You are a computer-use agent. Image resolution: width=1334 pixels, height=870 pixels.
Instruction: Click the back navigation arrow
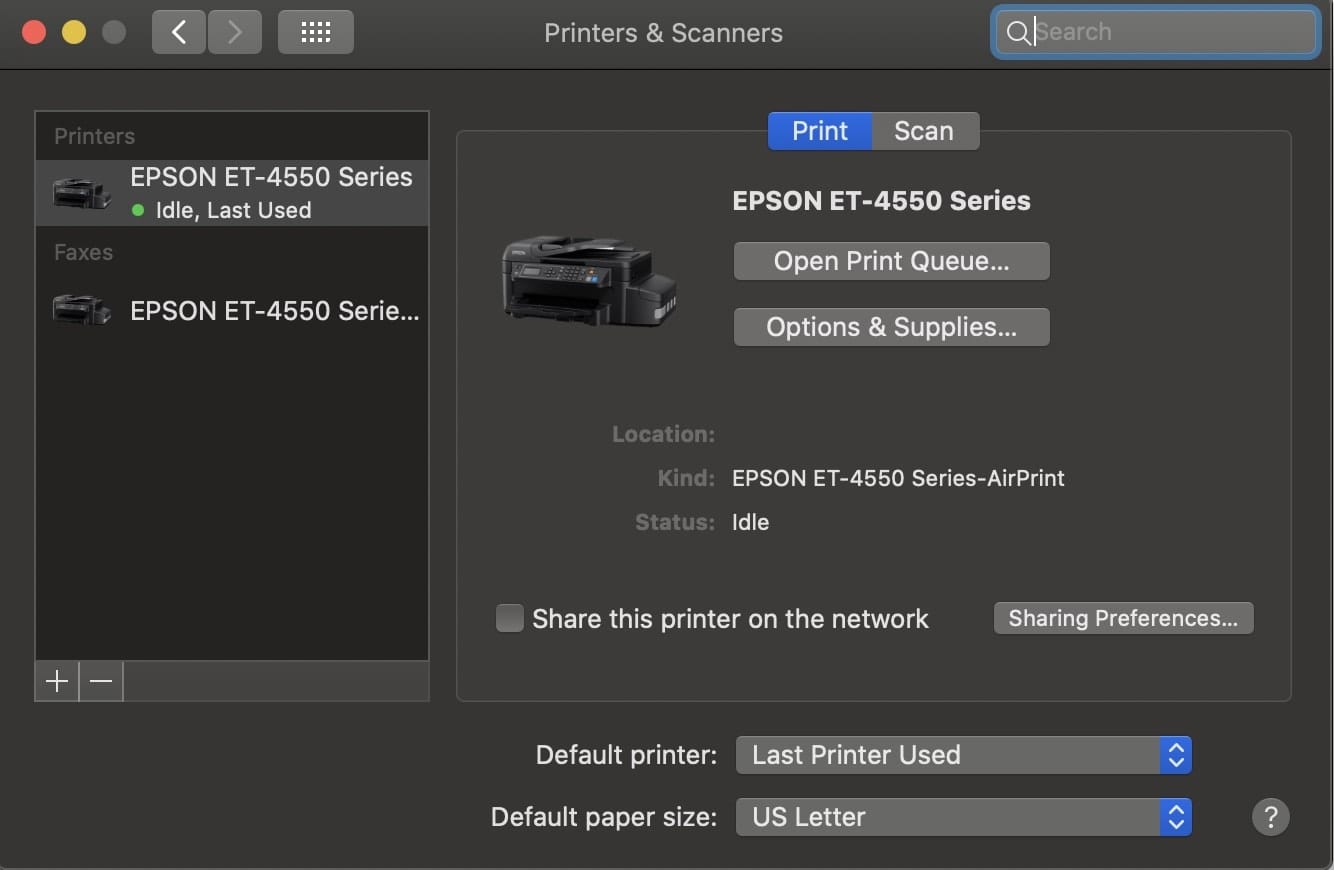[x=179, y=32]
